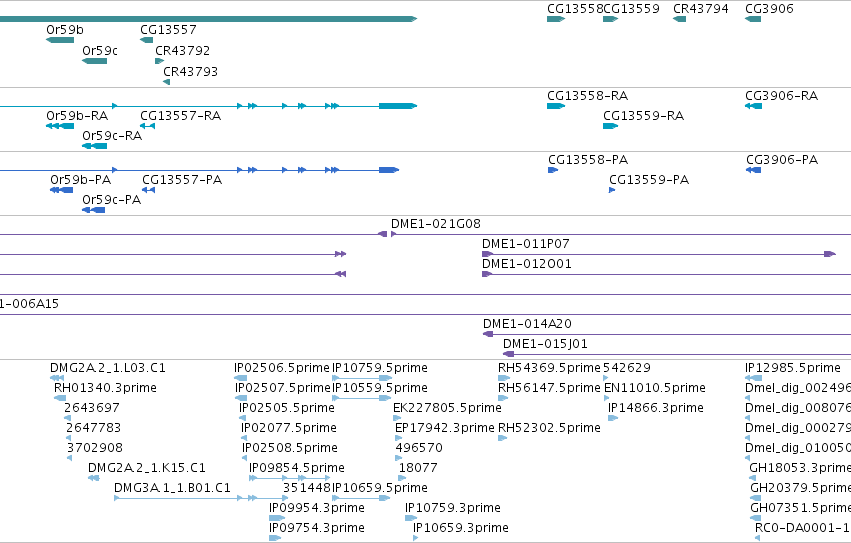Click the IP14866.3prime EST label
This screenshot has width=851, height=543.
[x=656, y=408]
